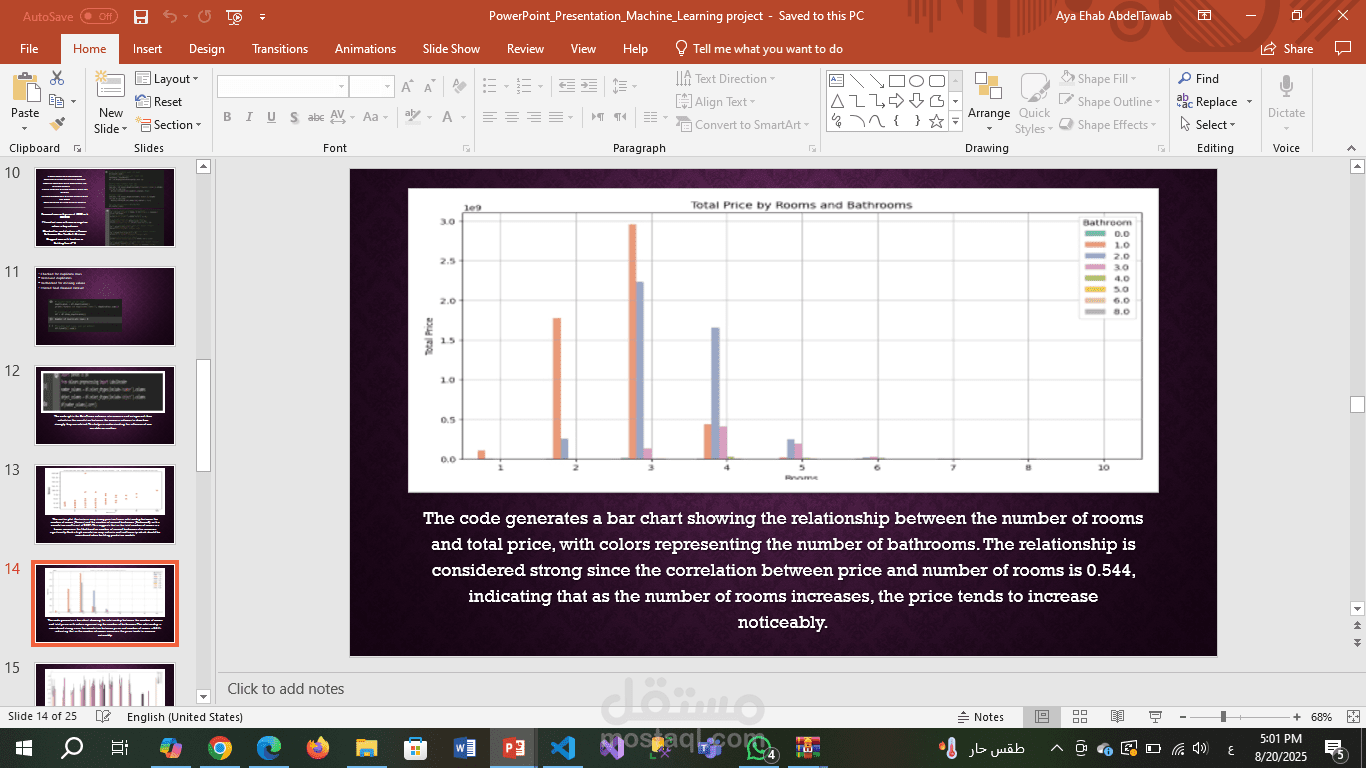Image resolution: width=1366 pixels, height=768 pixels.
Task: Apply Bold formatting
Action: click(x=227, y=117)
